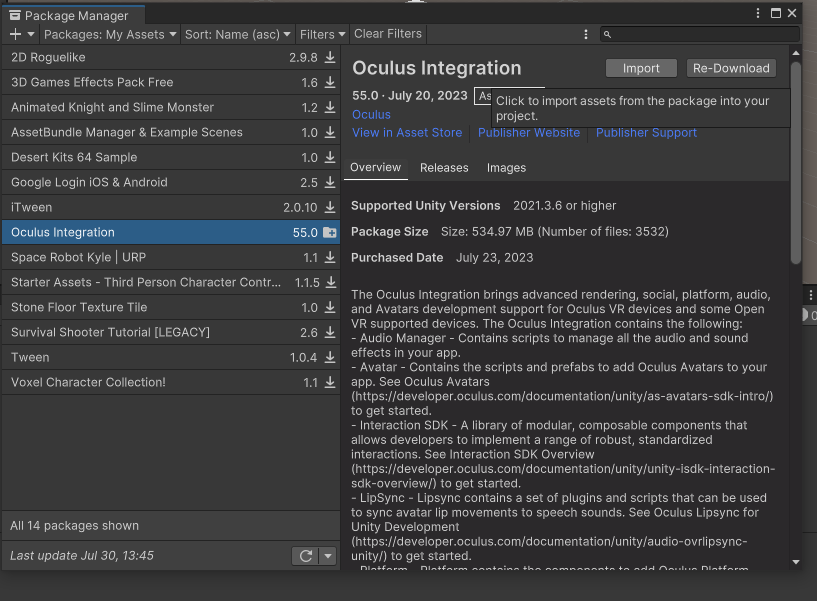Click Stone Floor Texture Tile download icon

click(x=330, y=308)
